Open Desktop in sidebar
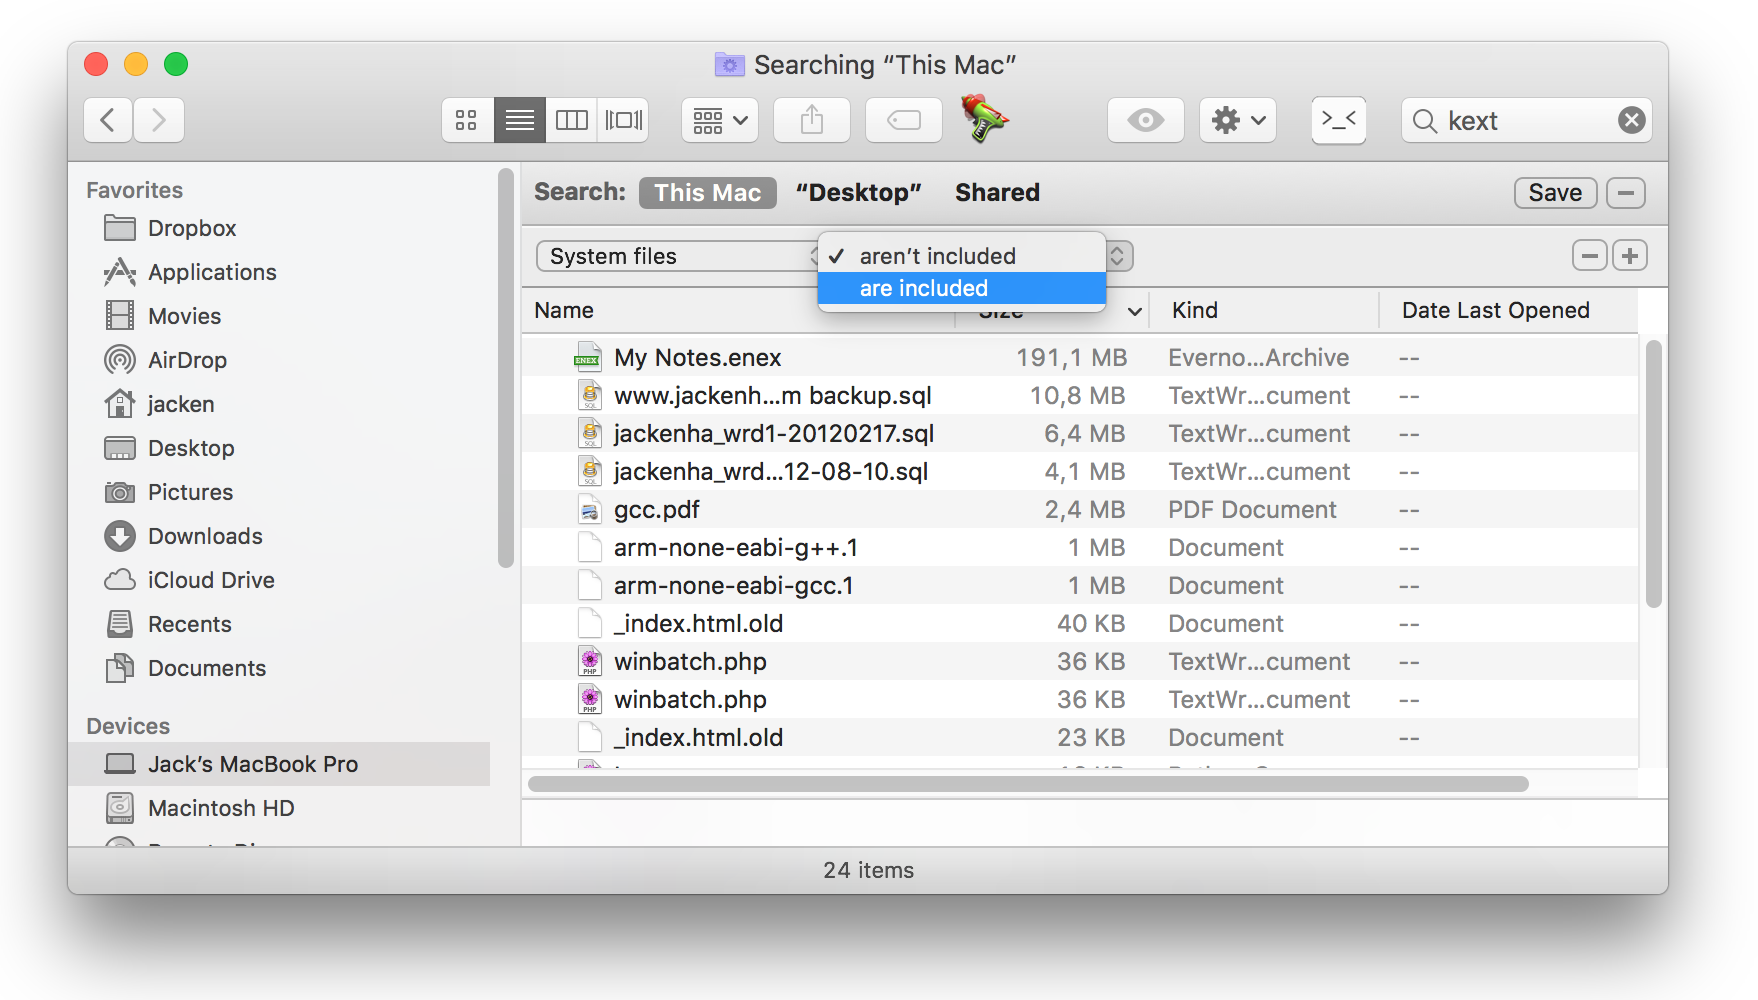Viewport: 1758px width, 1000px height. pyautogui.click(x=280, y=448)
